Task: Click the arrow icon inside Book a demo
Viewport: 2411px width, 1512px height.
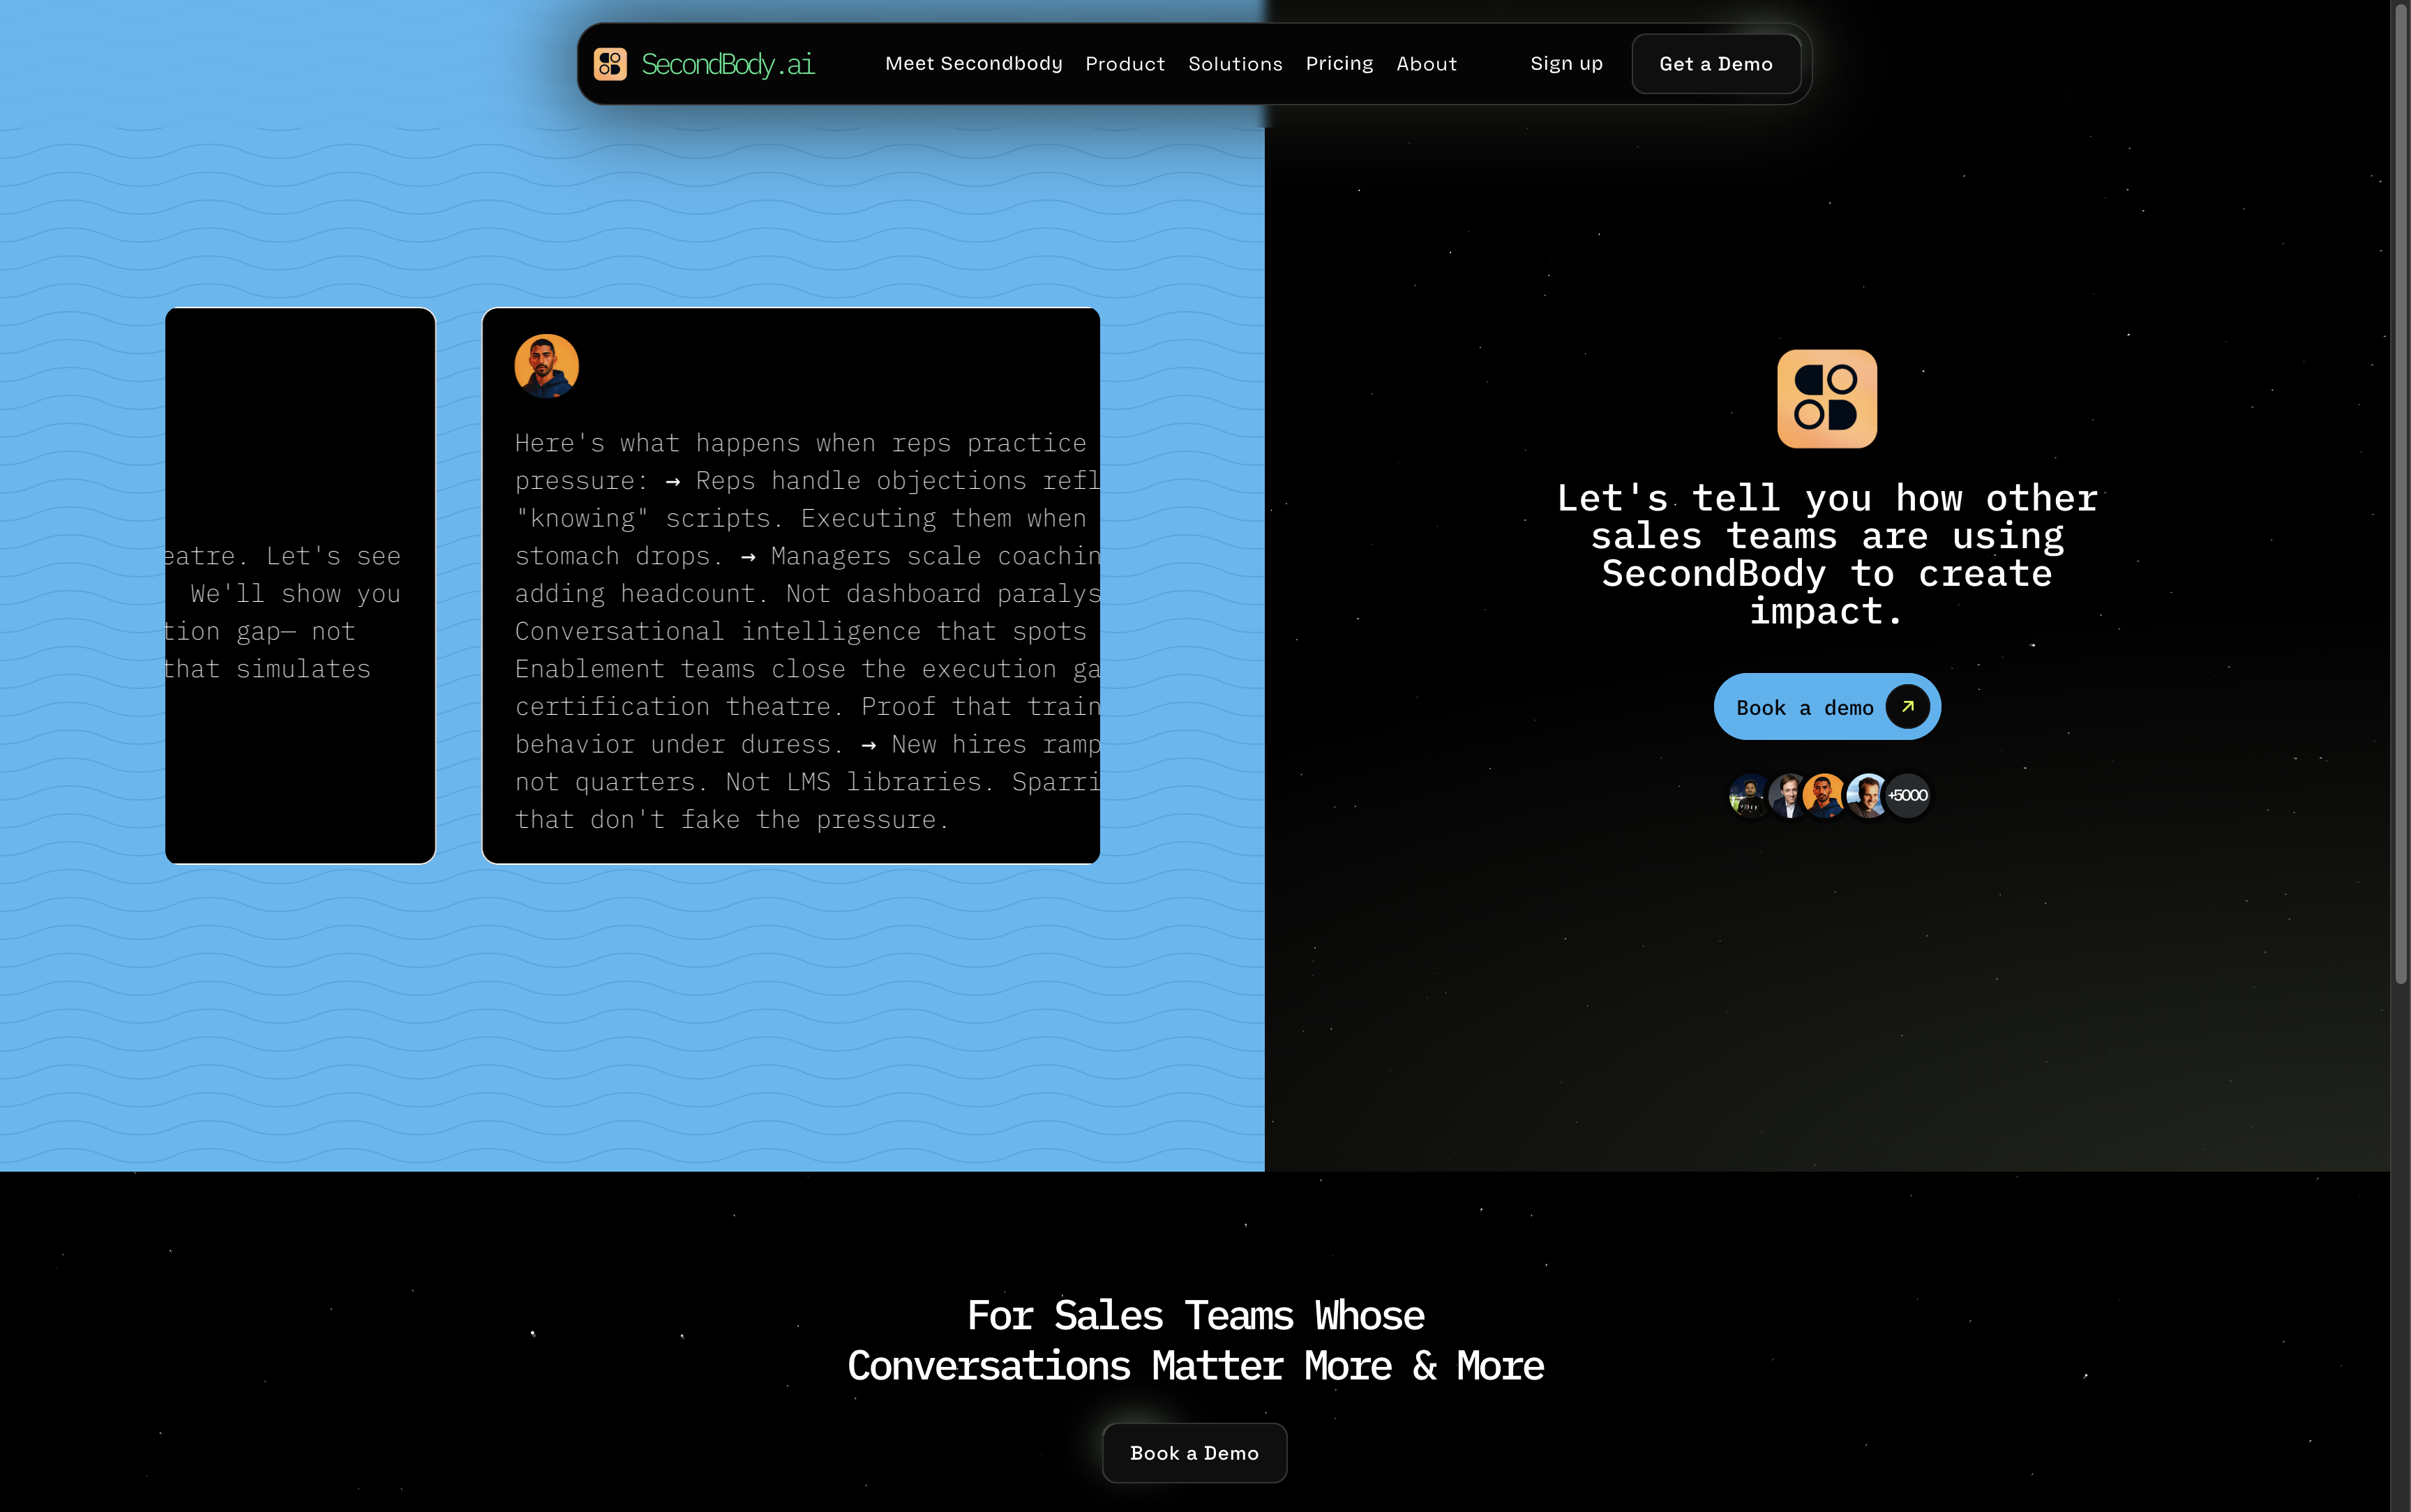Action: click(1907, 707)
